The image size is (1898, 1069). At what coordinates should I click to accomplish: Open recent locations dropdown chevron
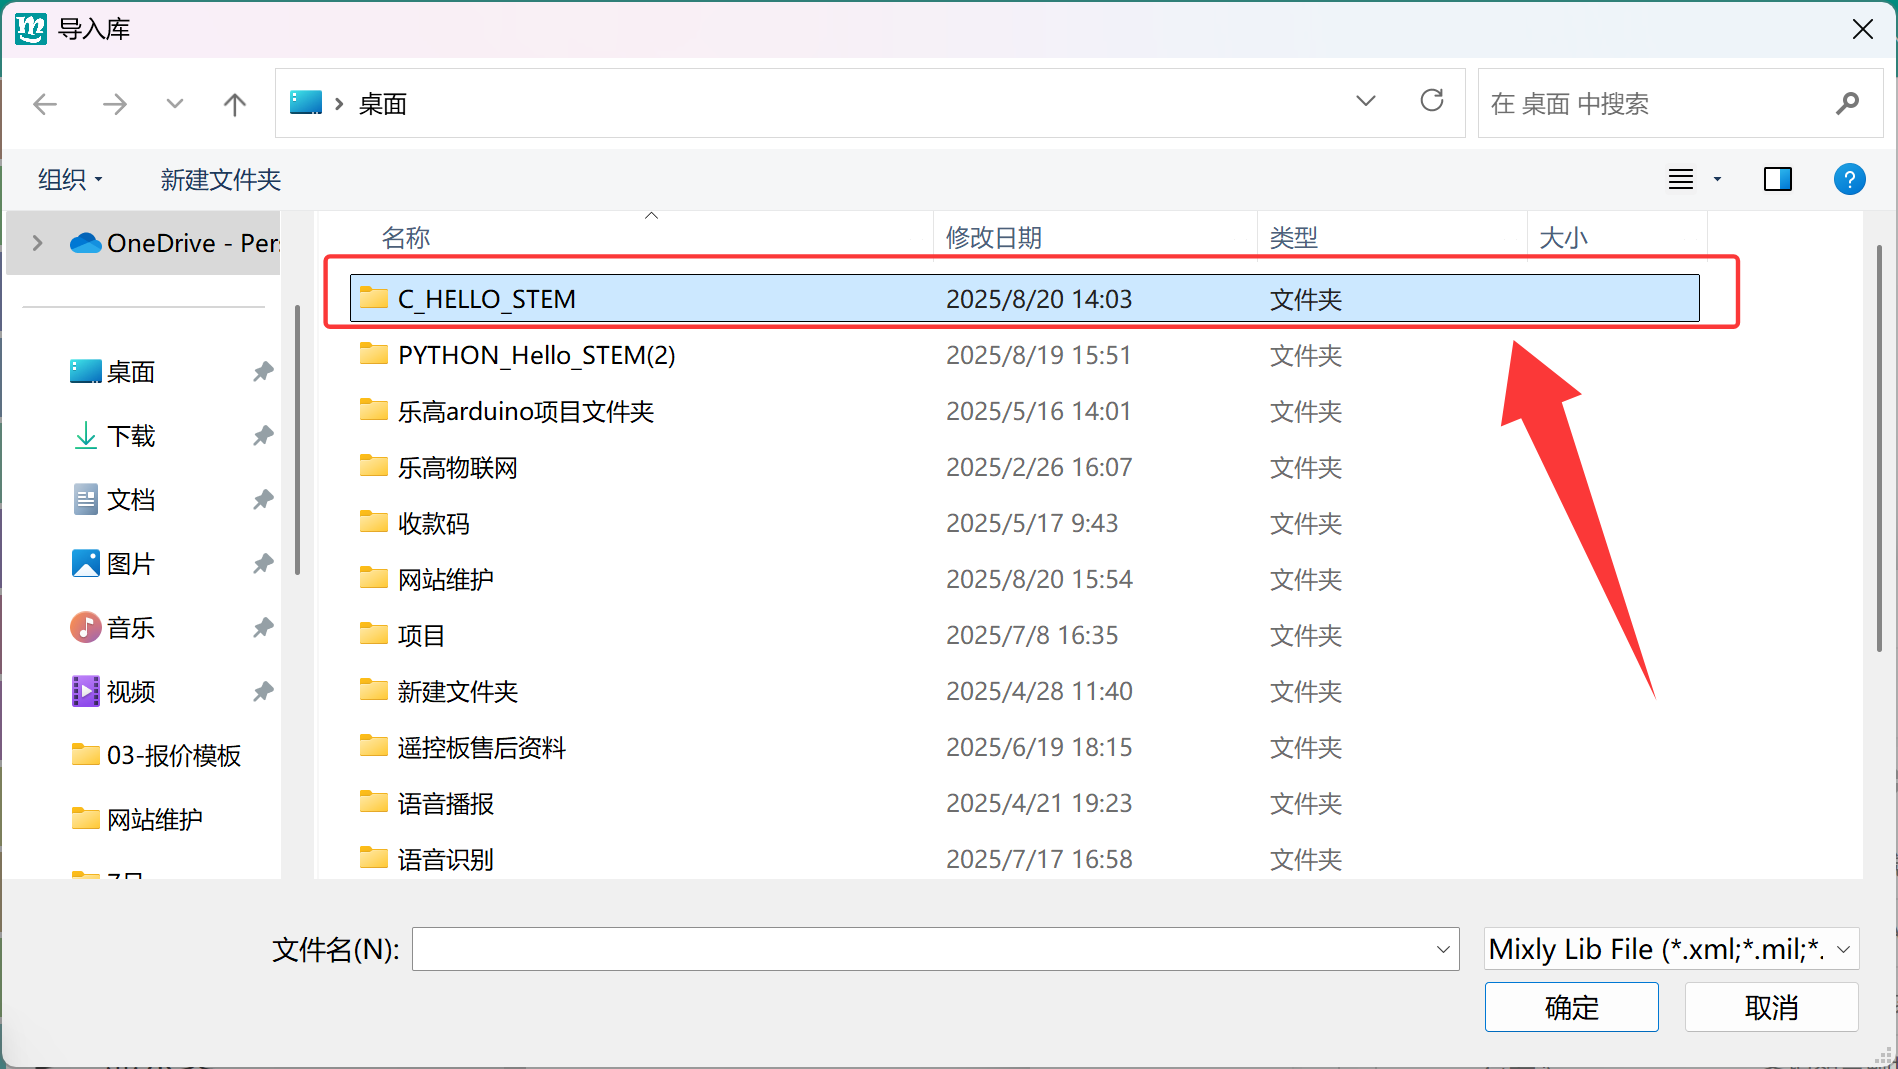pos(175,104)
